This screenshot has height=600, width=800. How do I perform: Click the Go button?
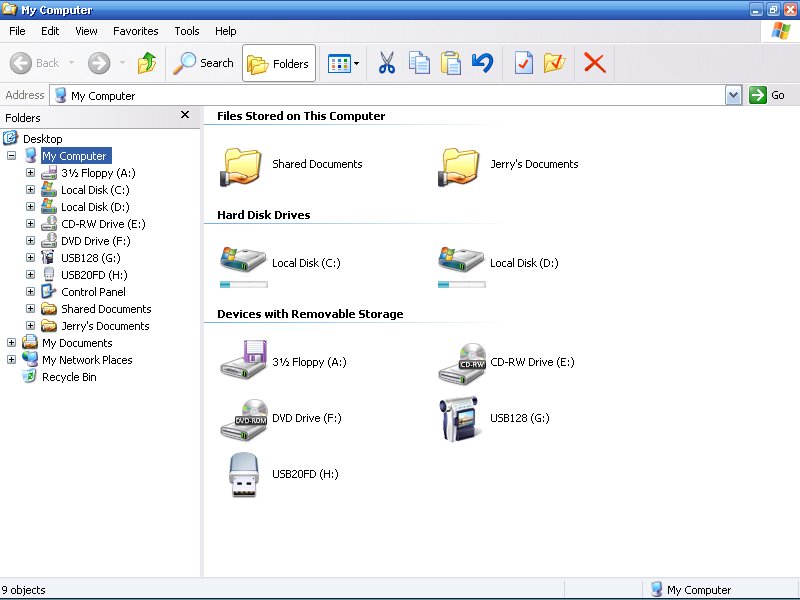(x=768, y=95)
